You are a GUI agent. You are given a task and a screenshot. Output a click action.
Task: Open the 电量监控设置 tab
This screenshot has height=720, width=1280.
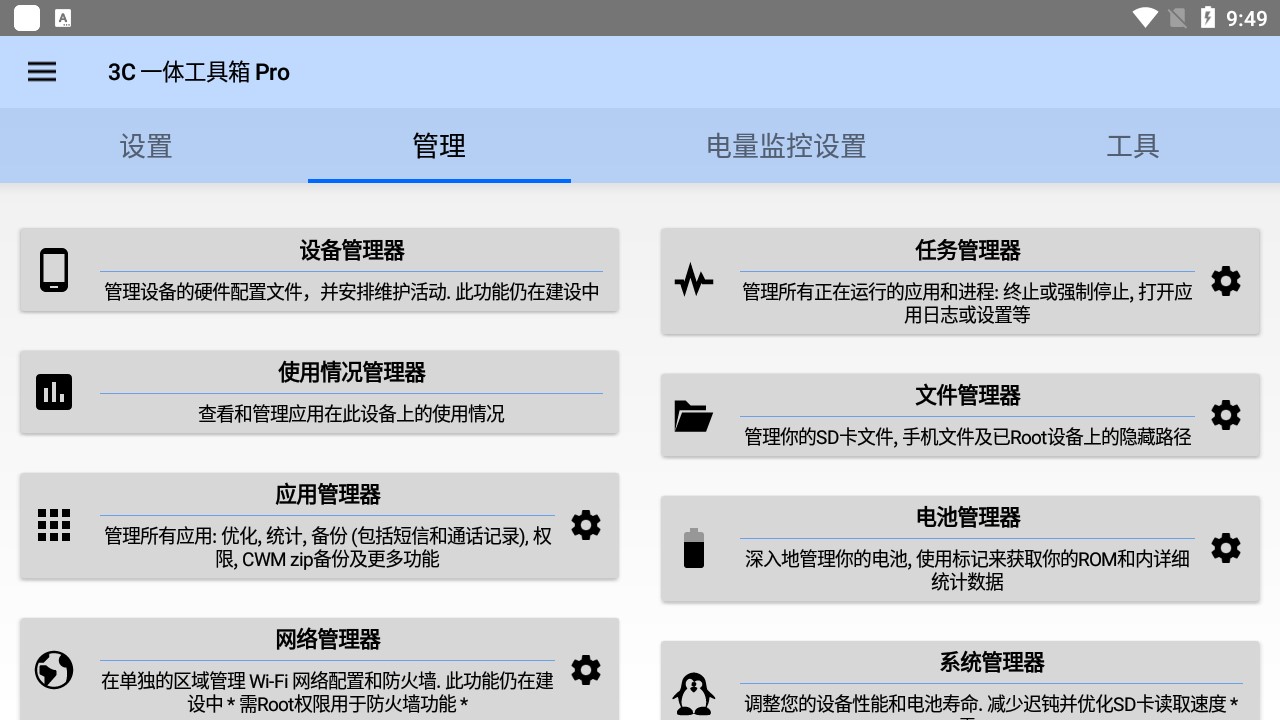tap(786, 146)
